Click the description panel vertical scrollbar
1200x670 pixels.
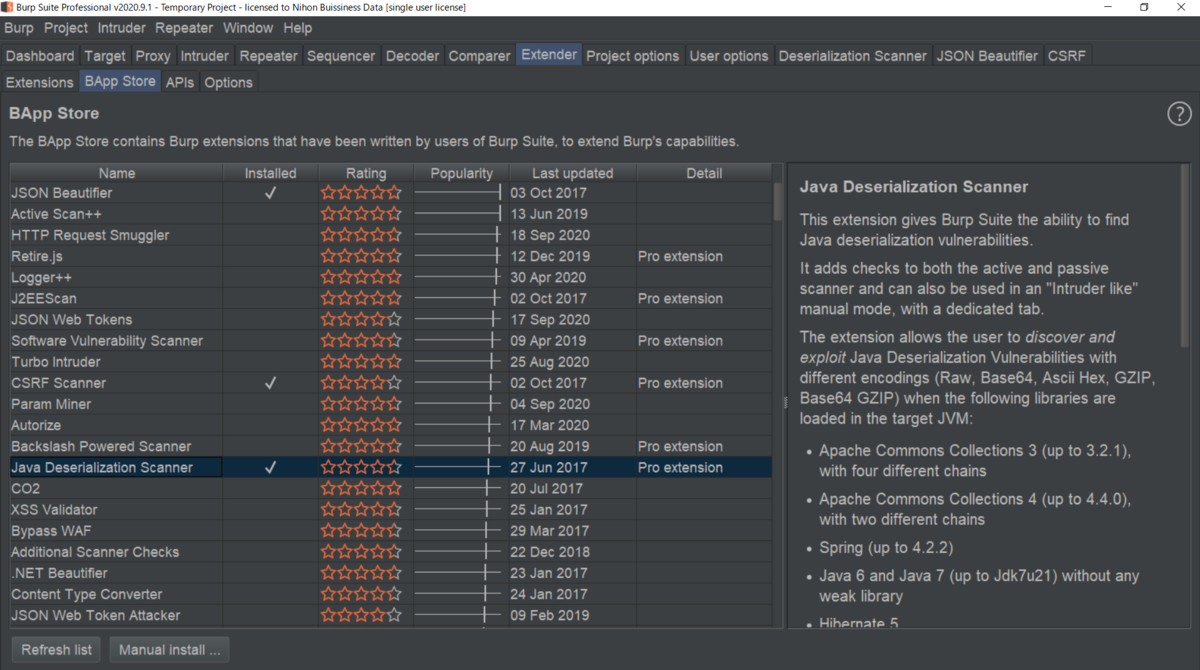[x=1186, y=256]
